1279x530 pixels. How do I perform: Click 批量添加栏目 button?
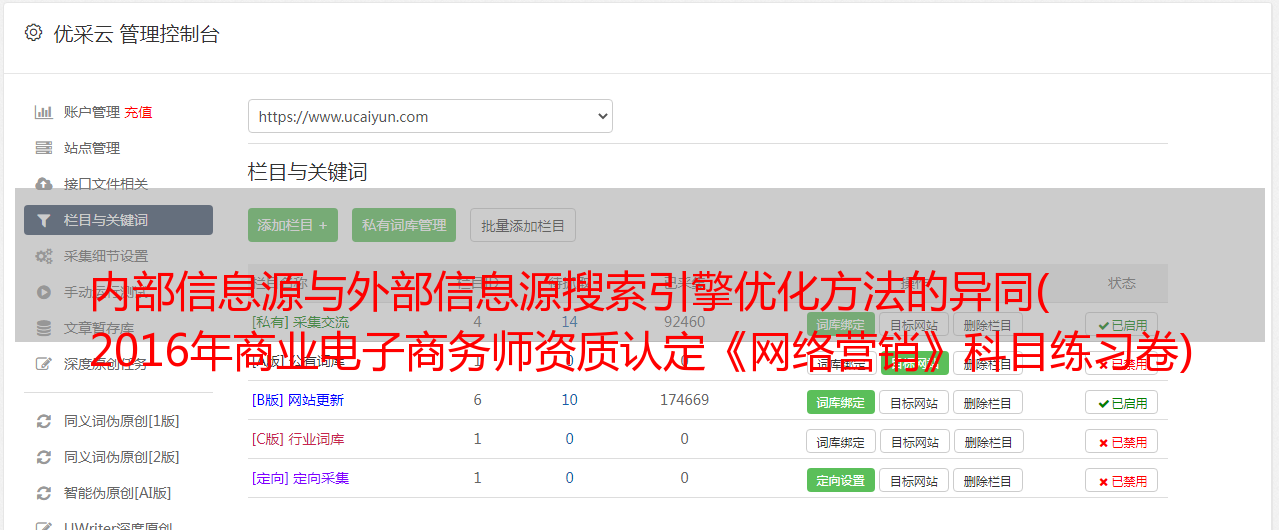523,225
